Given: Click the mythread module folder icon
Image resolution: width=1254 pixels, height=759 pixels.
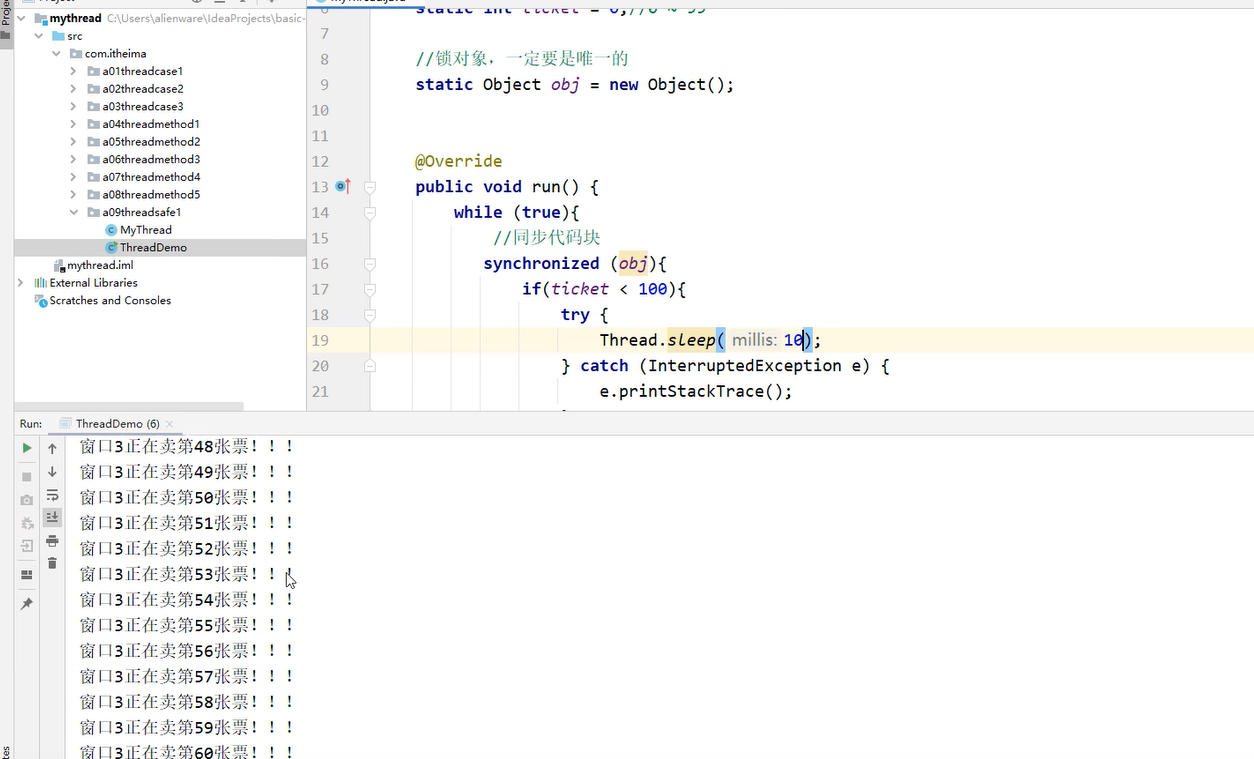Looking at the screenshot, I should tap(40, 18).
